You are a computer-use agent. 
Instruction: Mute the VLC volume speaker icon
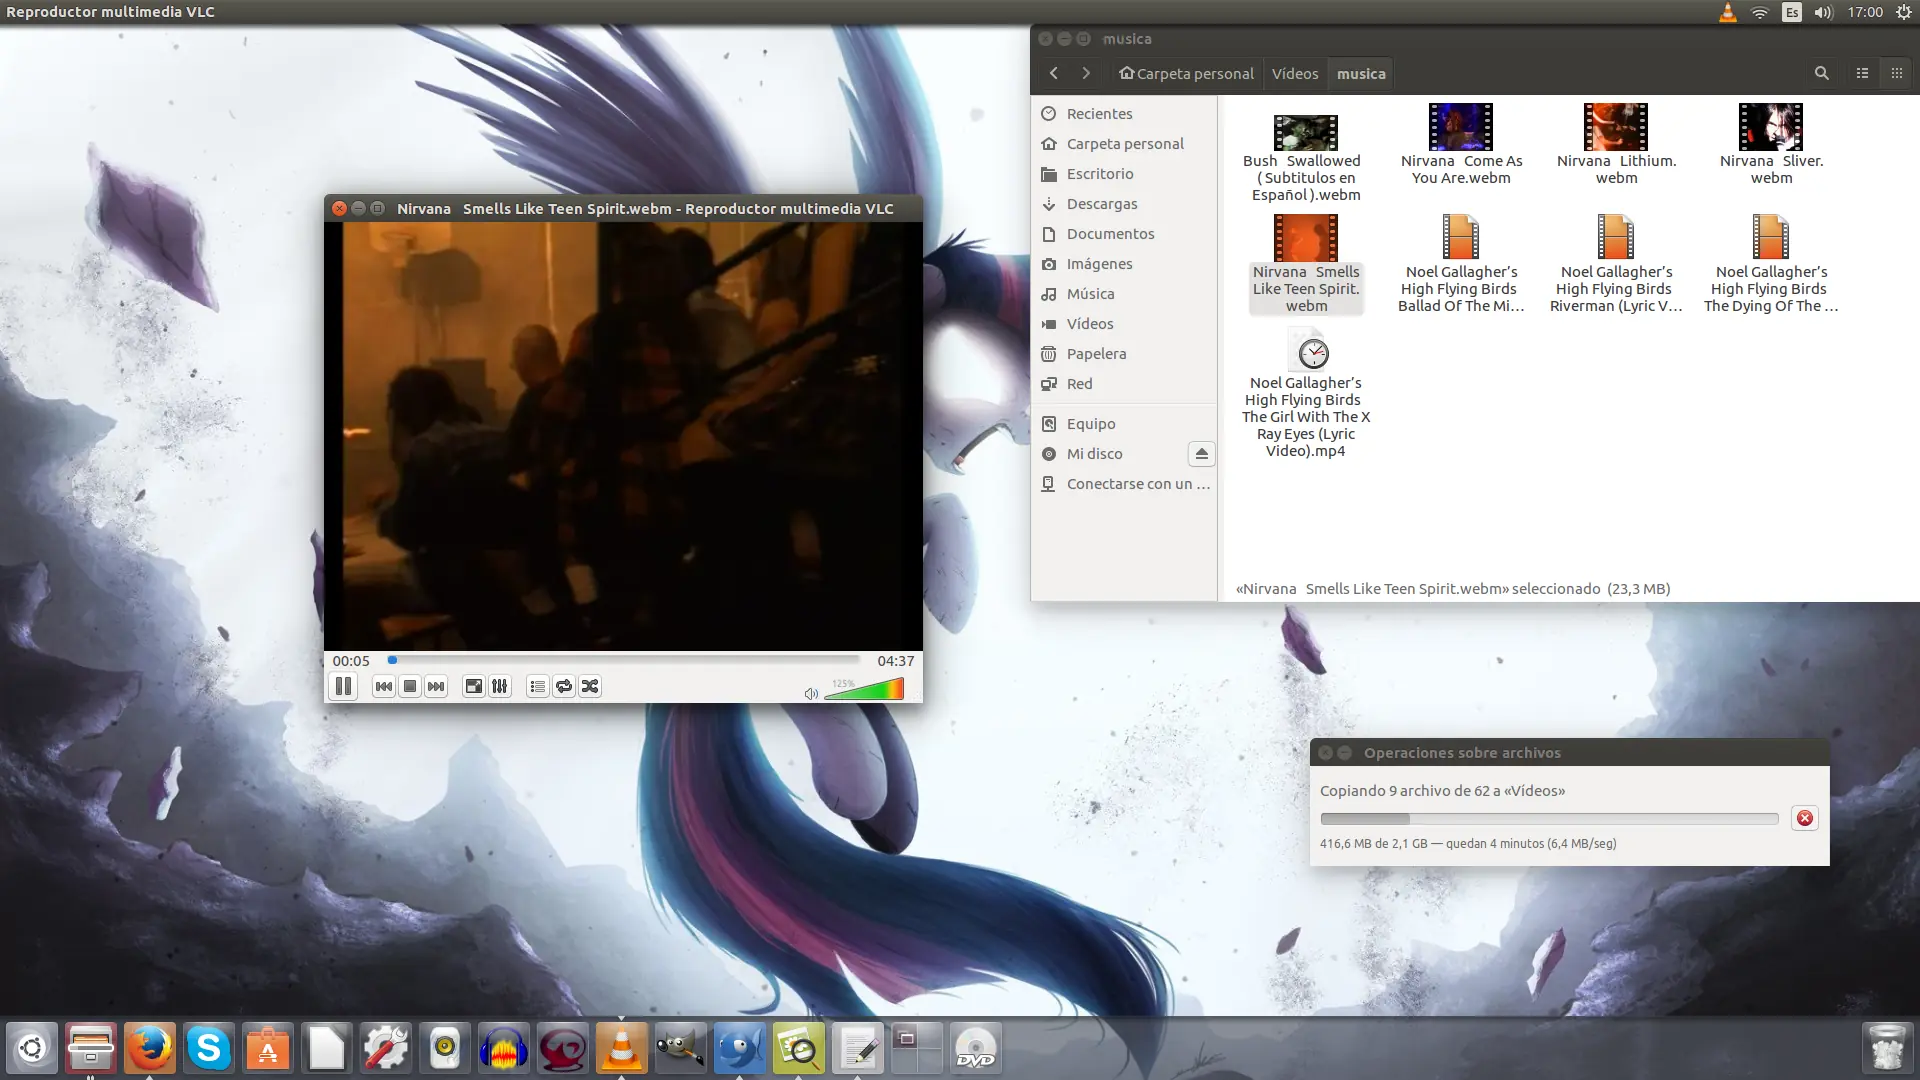click(811, 692)
